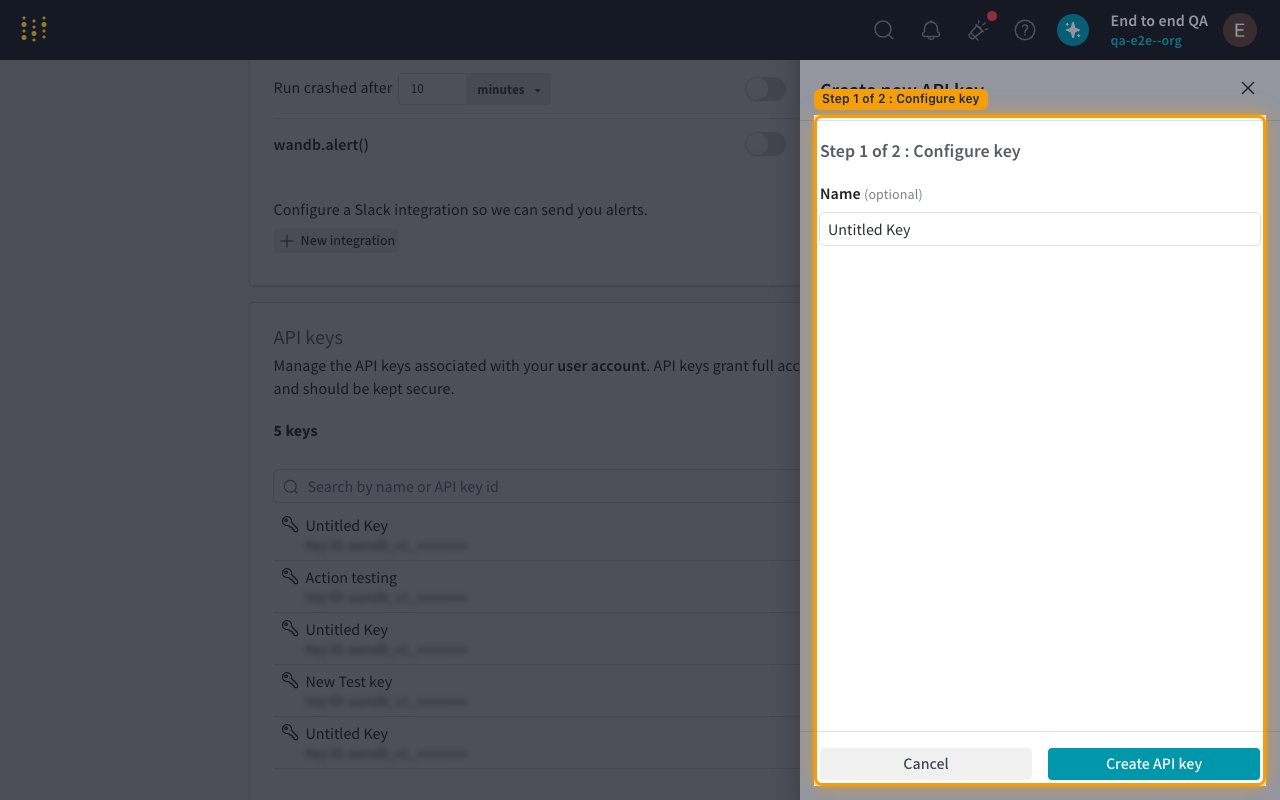Image resolution: width=1280 pixels, height=800 pixels.
Task: Toggle the Run crashed alert switch
Action: pos(766,89)
